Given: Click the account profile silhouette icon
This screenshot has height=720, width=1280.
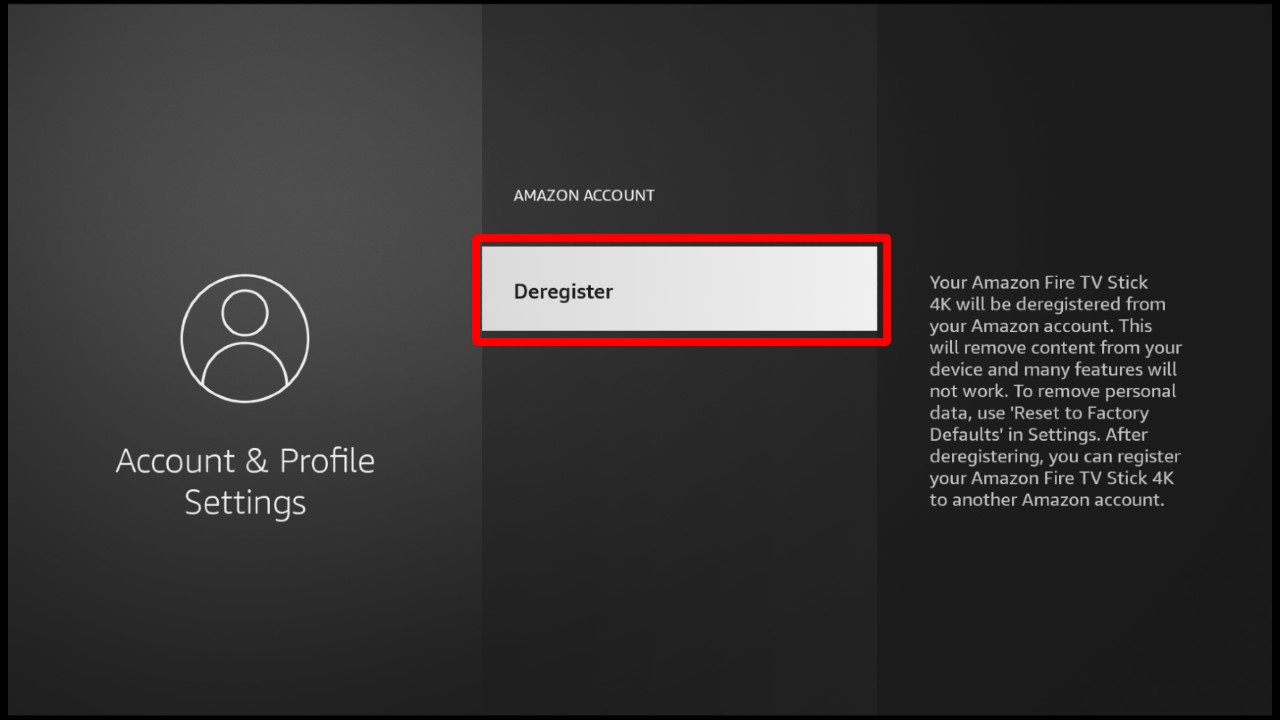Looking at the screenshot, I should (245, 338).
